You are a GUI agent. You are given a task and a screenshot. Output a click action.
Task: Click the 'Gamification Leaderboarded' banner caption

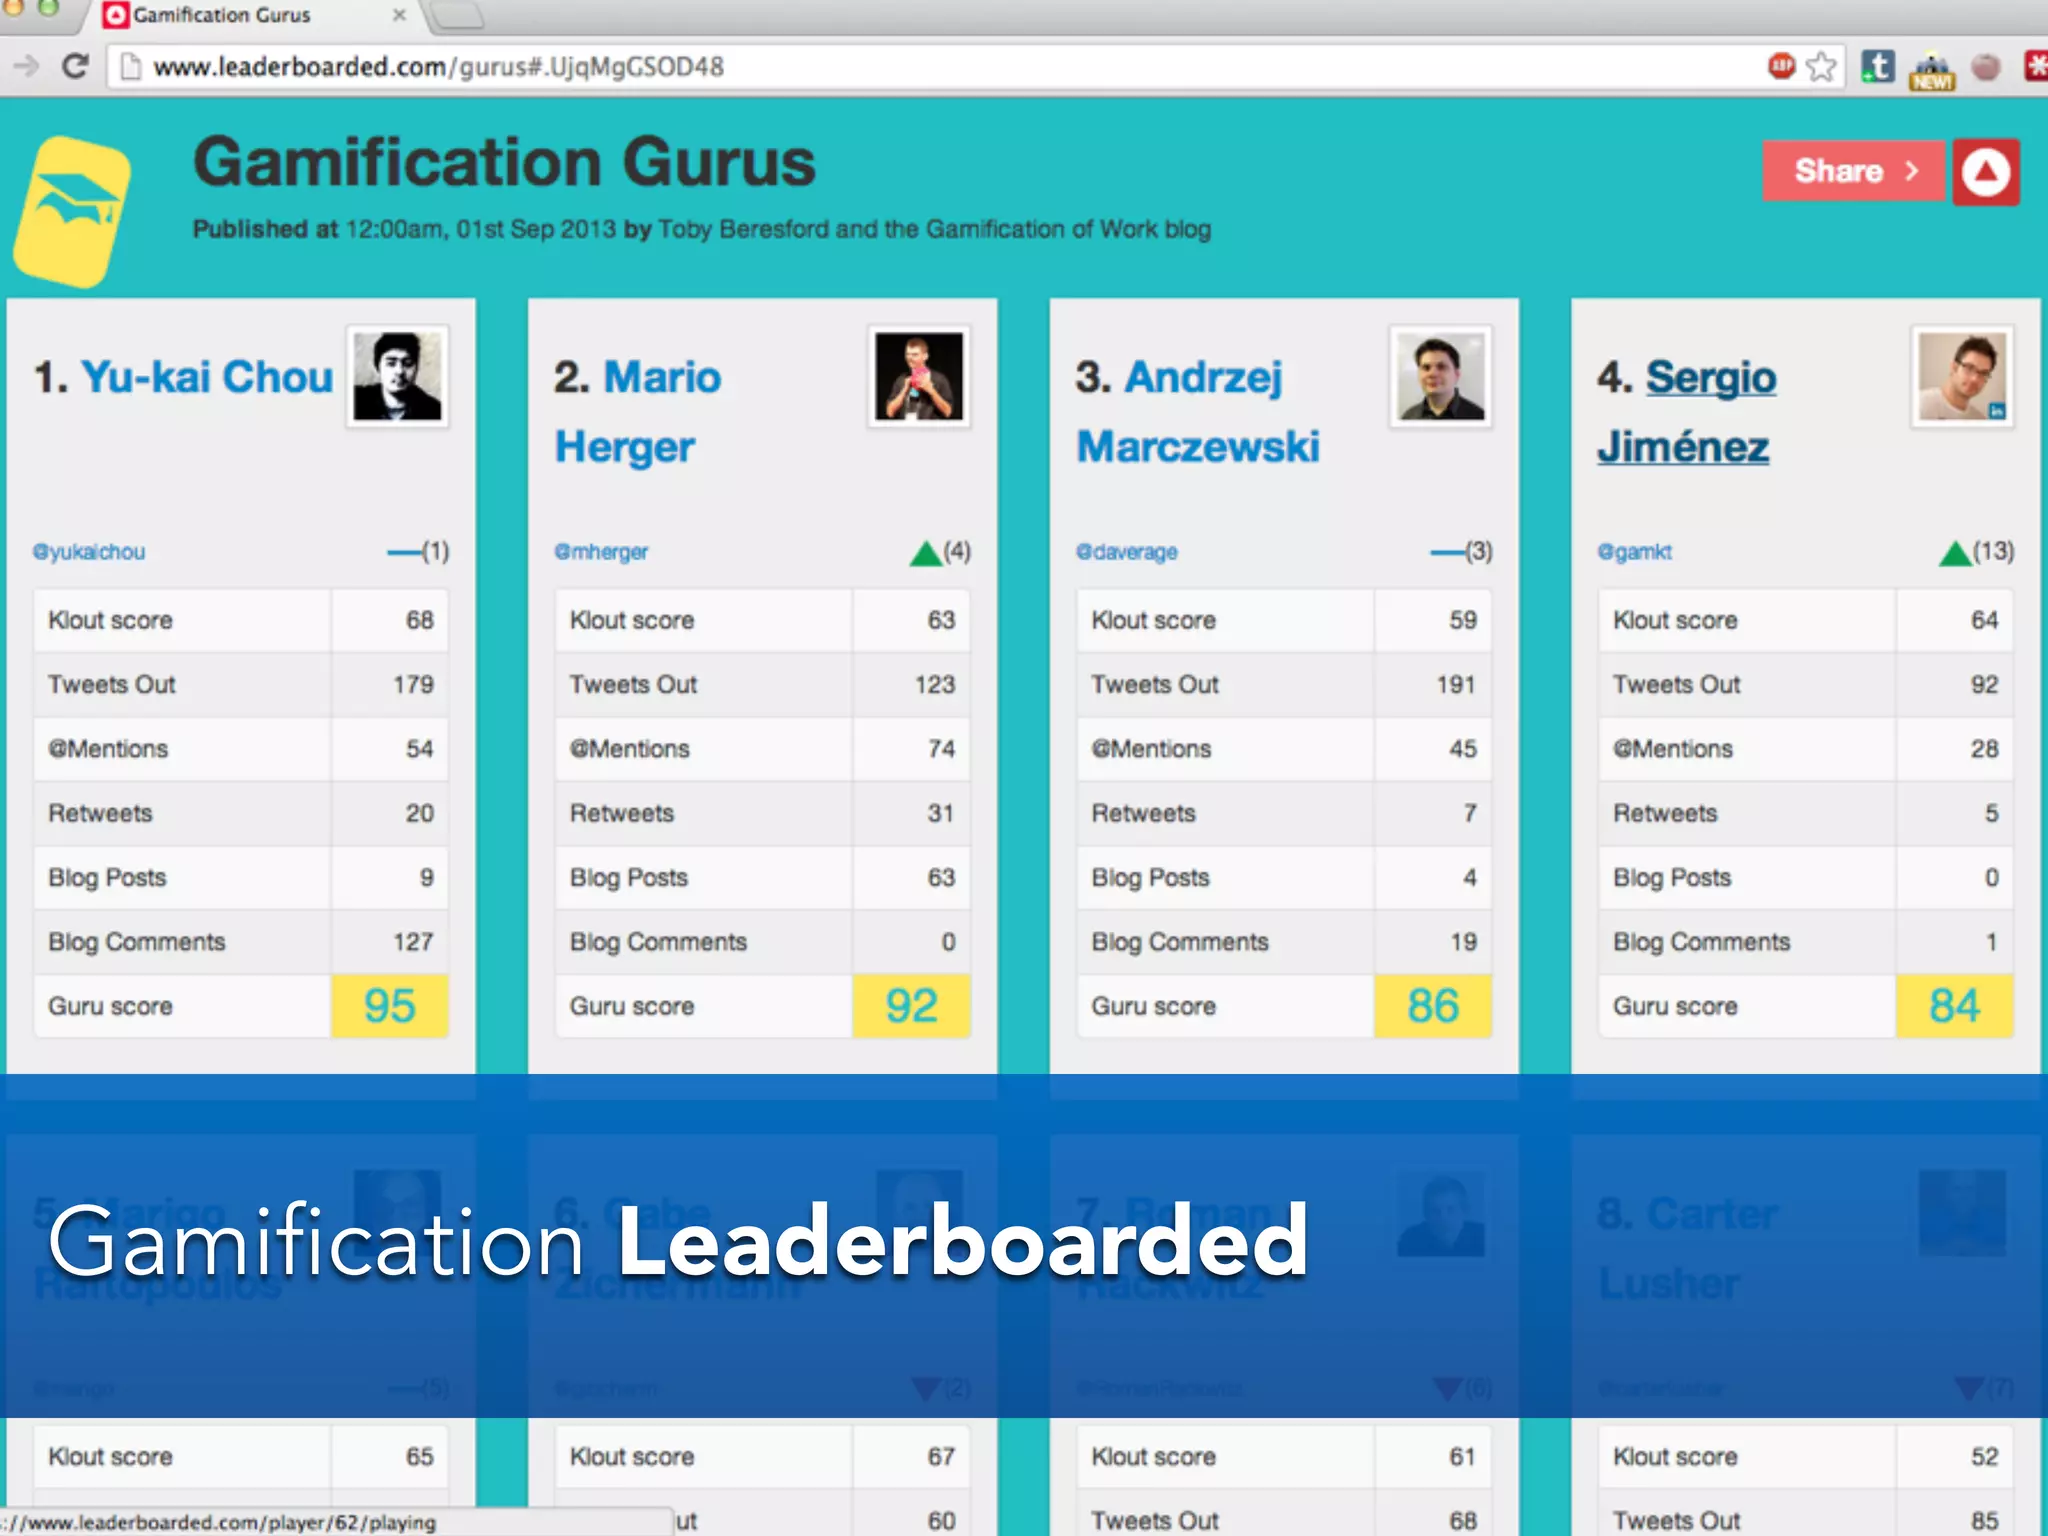pos(677,1243)
